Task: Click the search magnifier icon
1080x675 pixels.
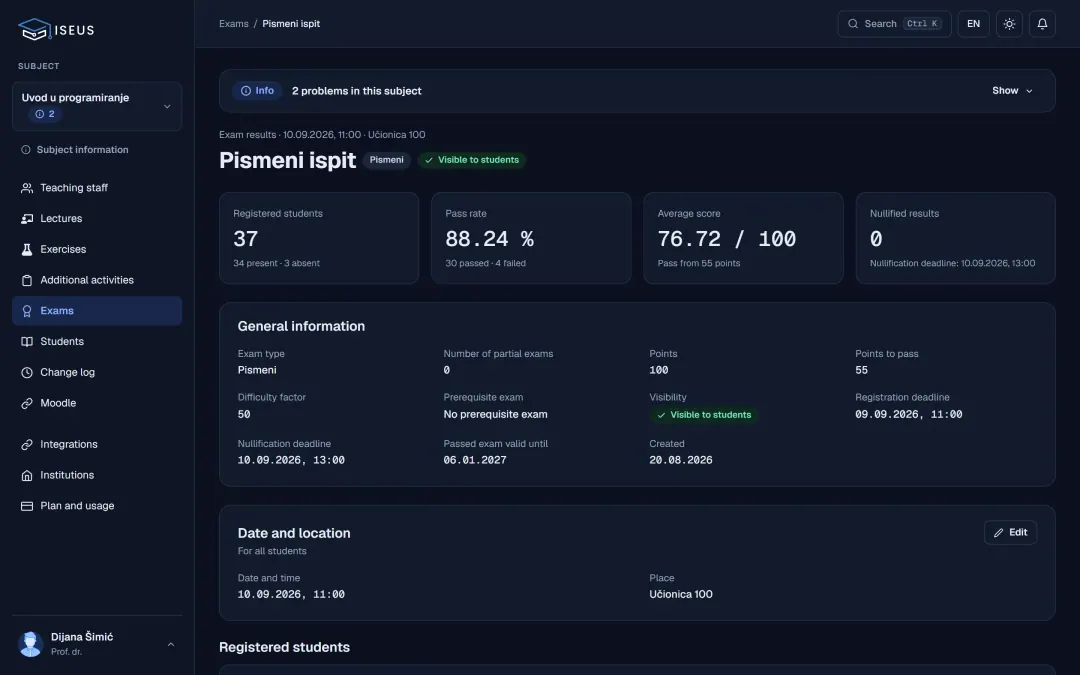Action: click(853, 24)
